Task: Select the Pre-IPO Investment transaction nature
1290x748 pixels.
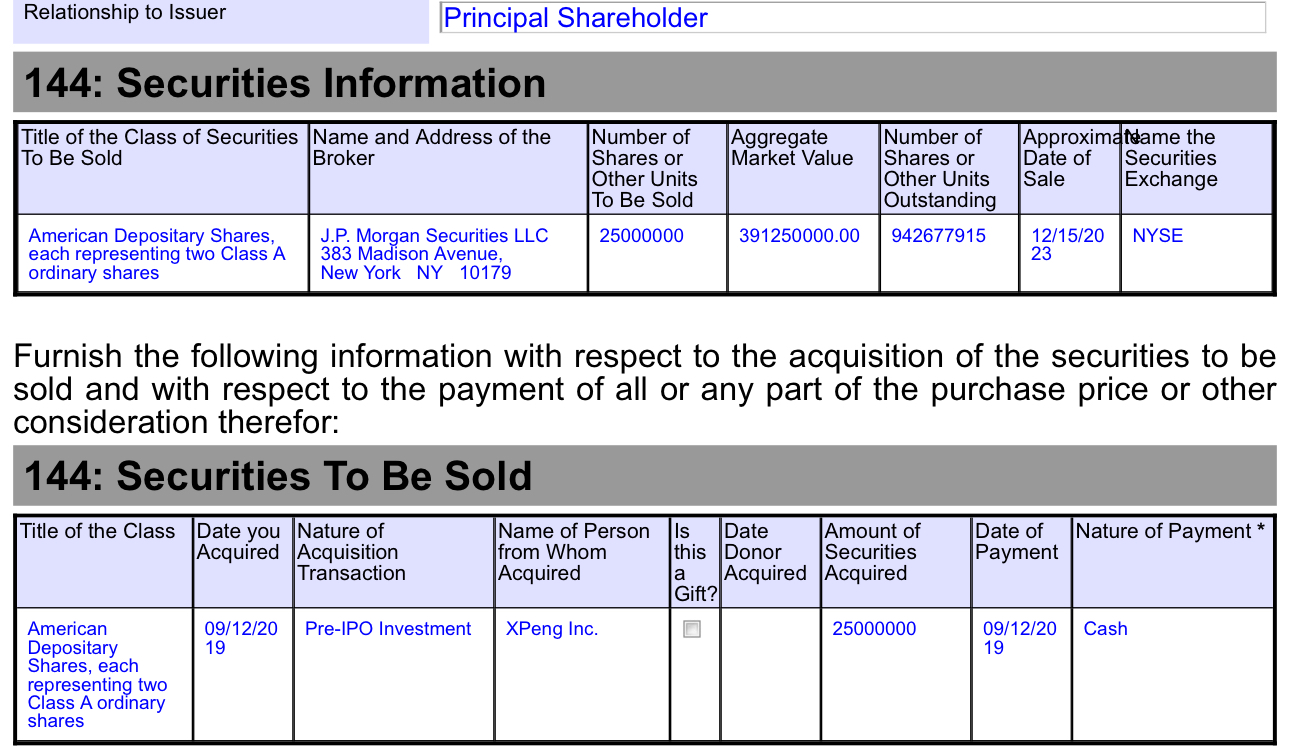Action: coord(388,629)
